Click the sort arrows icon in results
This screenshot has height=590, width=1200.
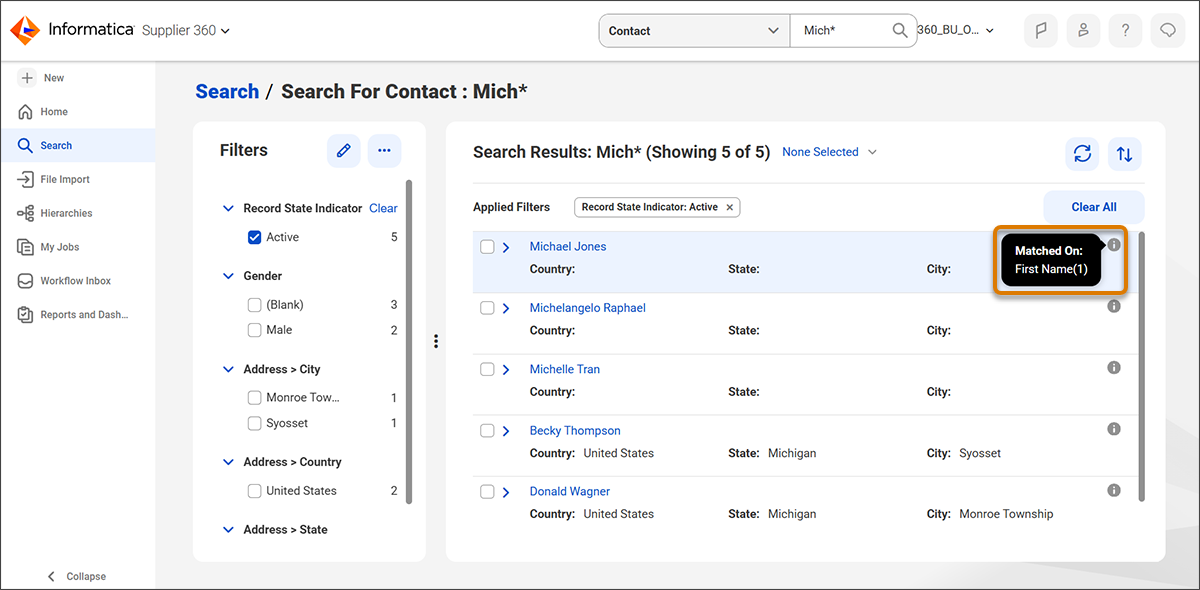(x=1125, y=154)
